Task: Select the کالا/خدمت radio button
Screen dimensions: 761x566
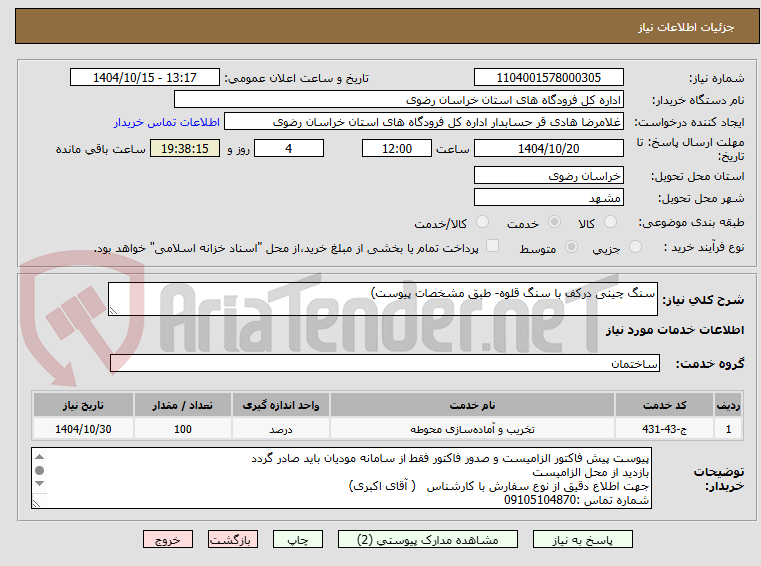Action: (482, 222)
